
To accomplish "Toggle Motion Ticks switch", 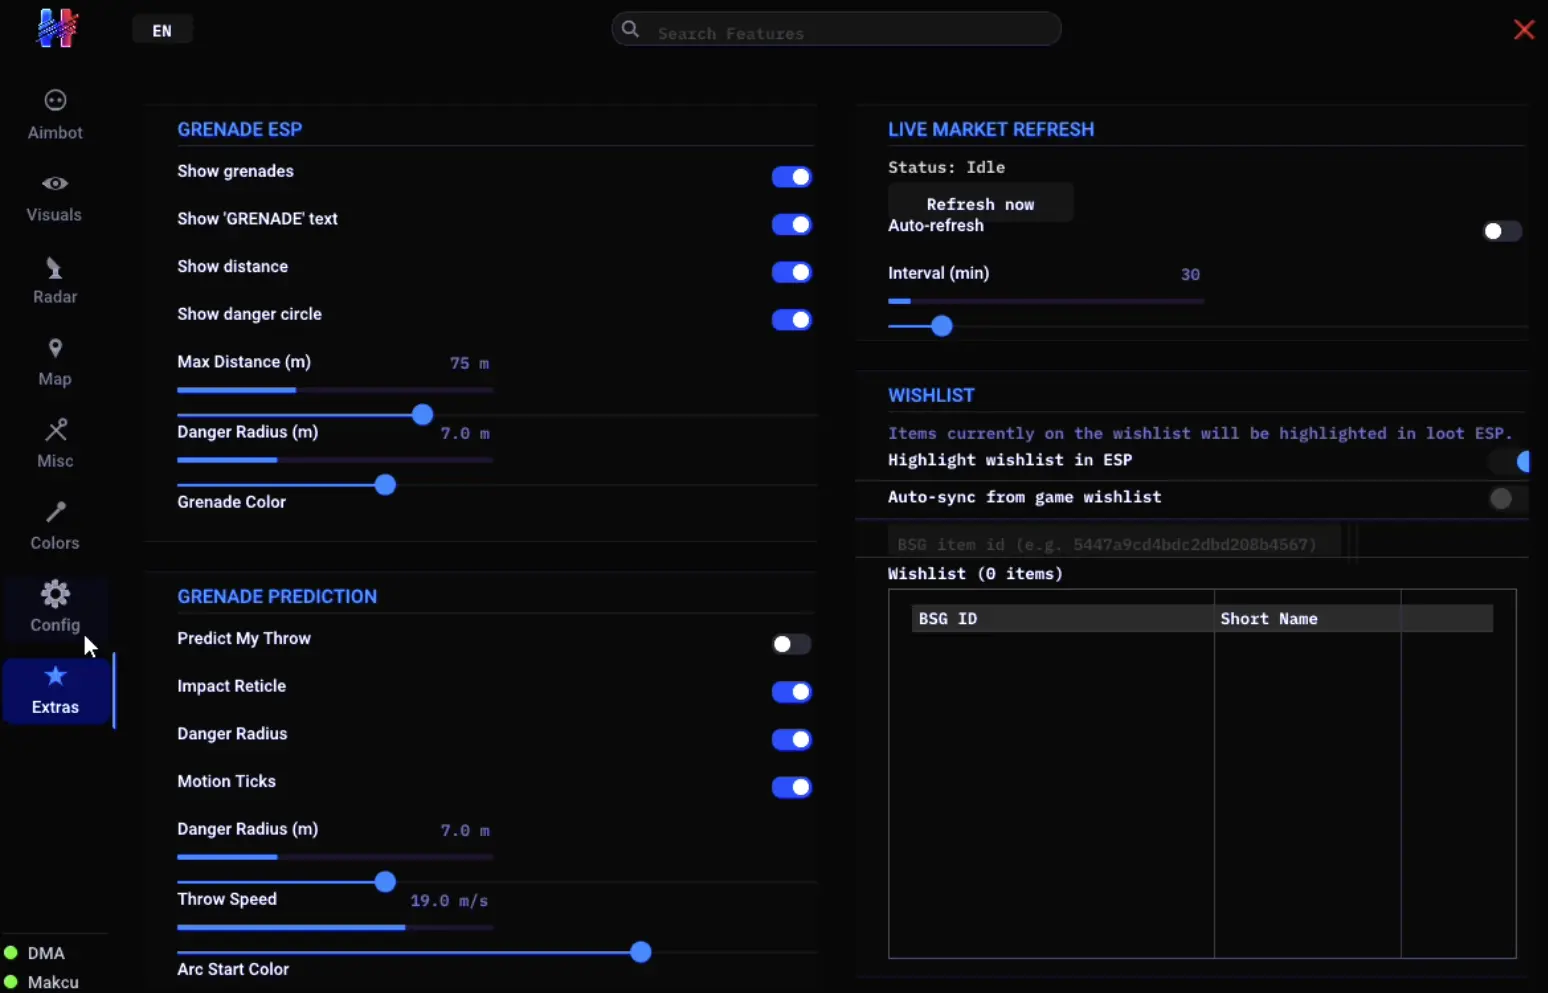I will [791, 788].
